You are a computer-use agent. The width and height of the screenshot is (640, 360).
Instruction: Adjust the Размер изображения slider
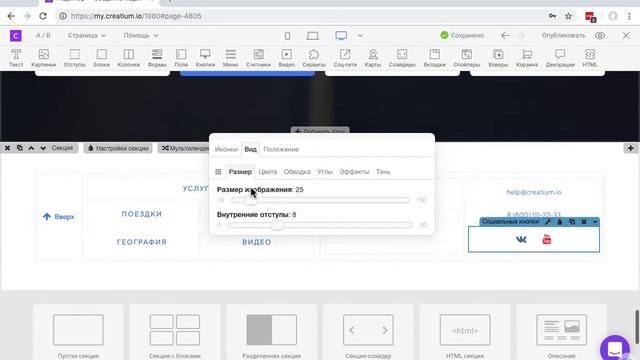[x=320, y=200]
